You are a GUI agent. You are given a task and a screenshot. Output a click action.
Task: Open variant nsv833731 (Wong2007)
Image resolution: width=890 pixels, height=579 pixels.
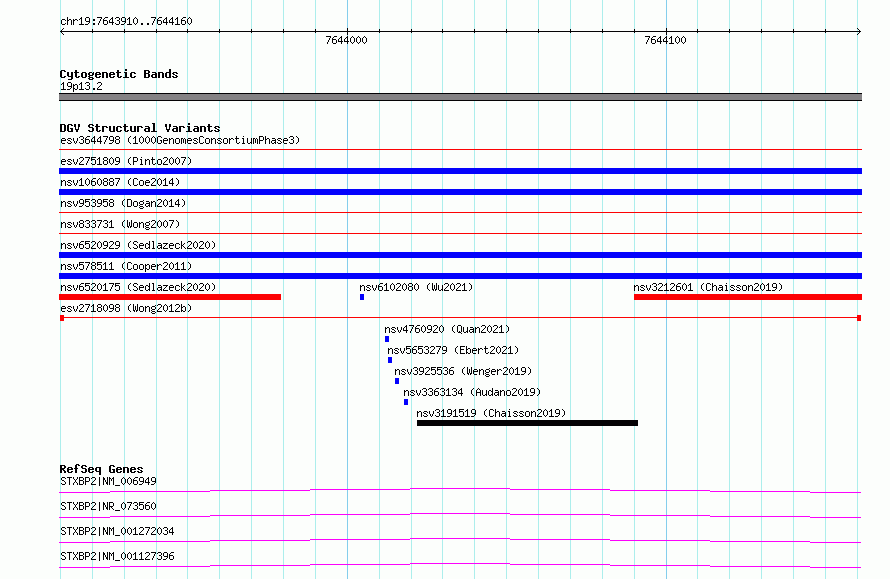[120, 224]
